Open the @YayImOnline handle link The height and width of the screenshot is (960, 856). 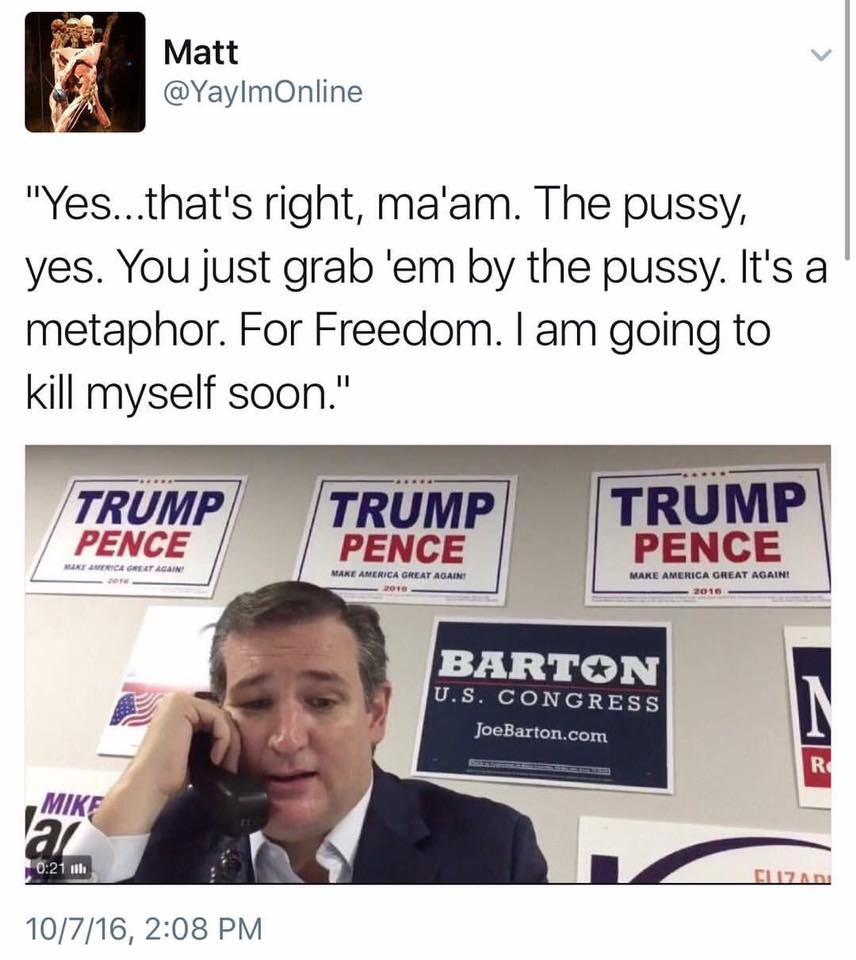[263, 92]
